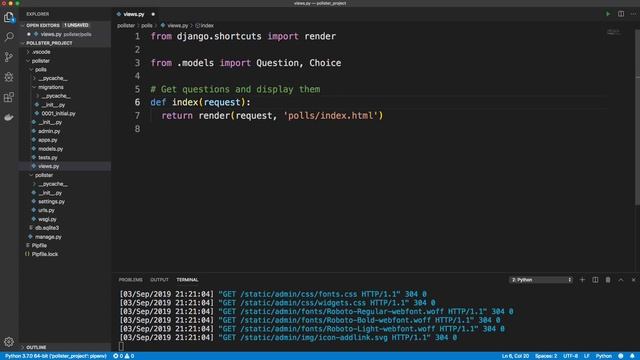640x360 pixels.
Task: Click 'Ln 6, Col 20' cursor position
Action: (515, 356)
